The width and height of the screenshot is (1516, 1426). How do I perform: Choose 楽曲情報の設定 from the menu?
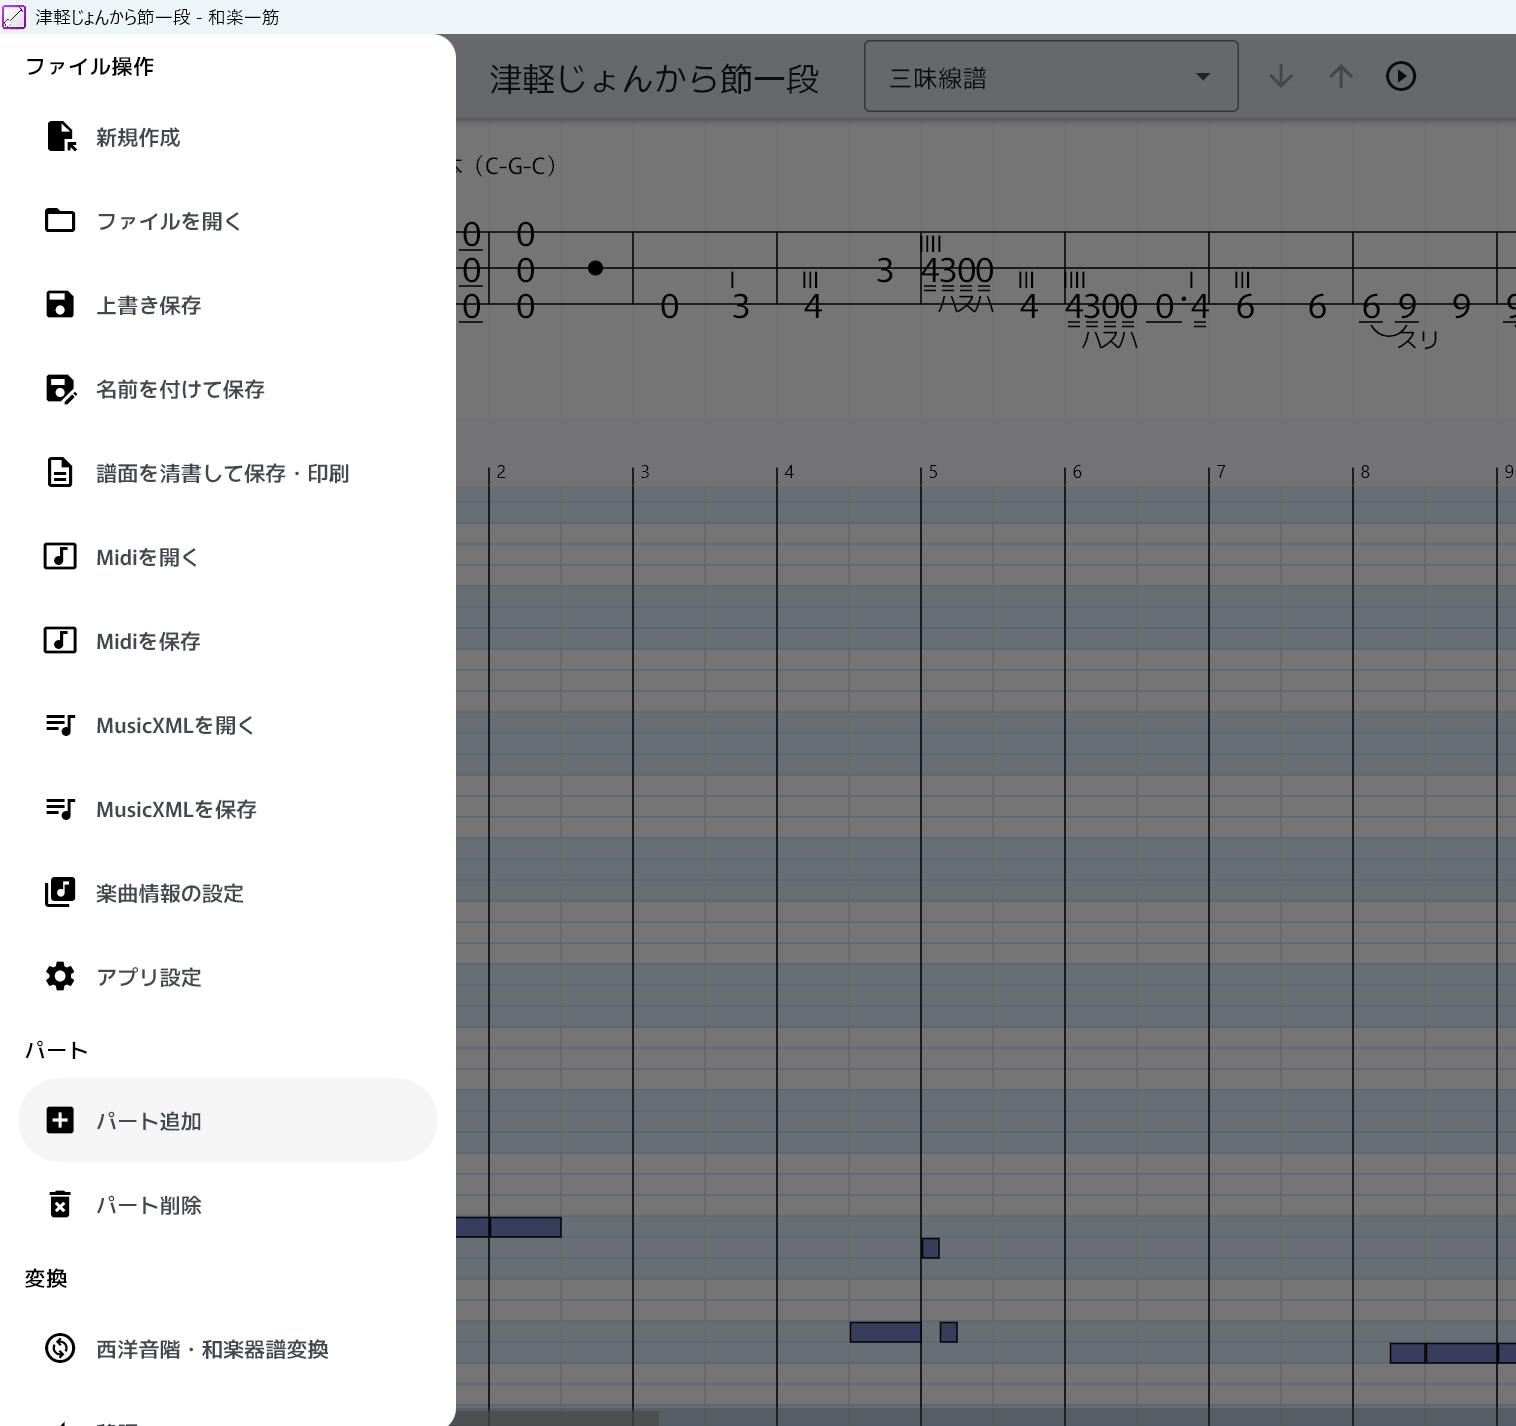(170, 893)
